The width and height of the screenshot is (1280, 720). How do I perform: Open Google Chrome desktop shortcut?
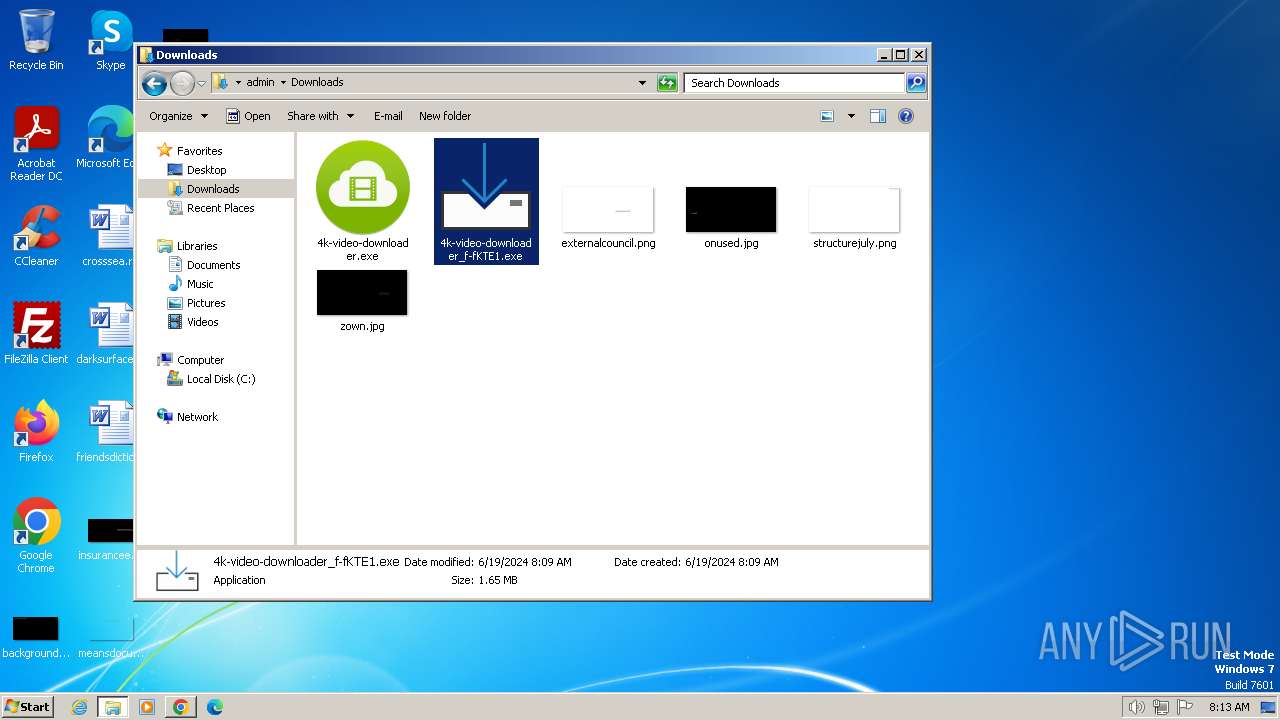(36, 536)
